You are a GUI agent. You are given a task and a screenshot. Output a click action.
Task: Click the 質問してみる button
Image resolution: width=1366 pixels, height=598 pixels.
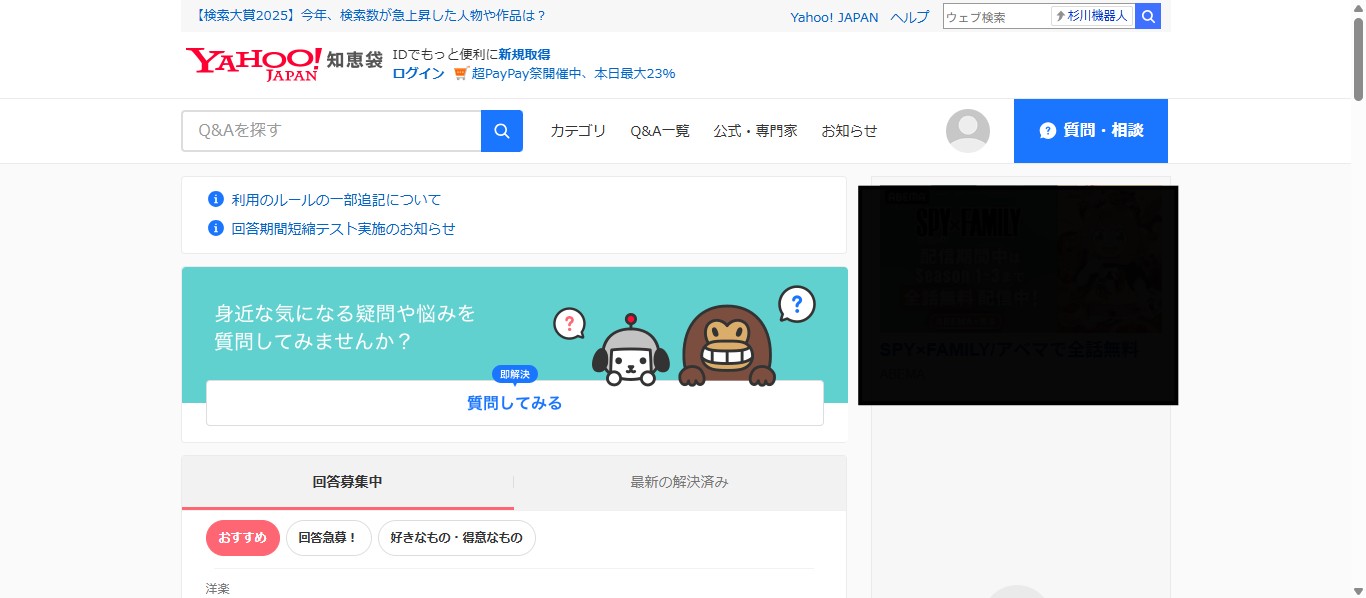513,402
